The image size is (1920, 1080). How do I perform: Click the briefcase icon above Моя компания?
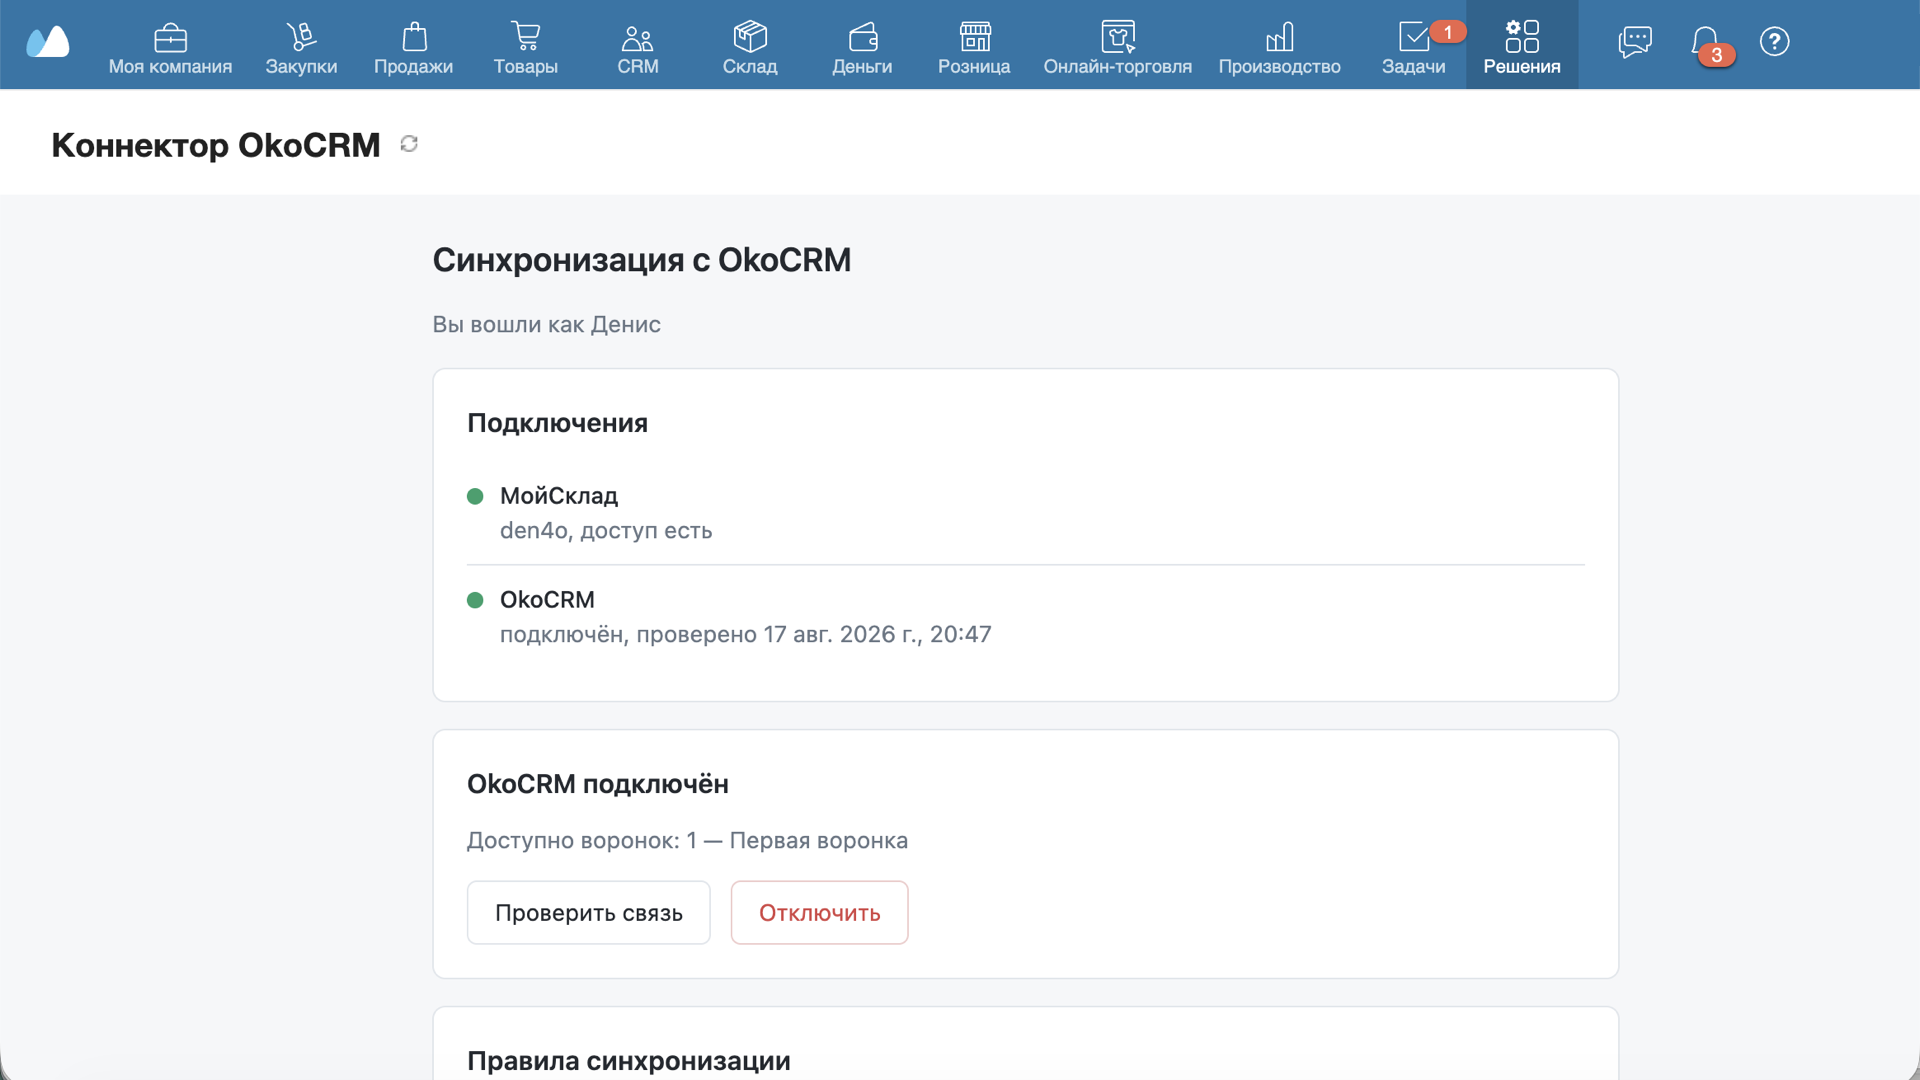[170, 38]
